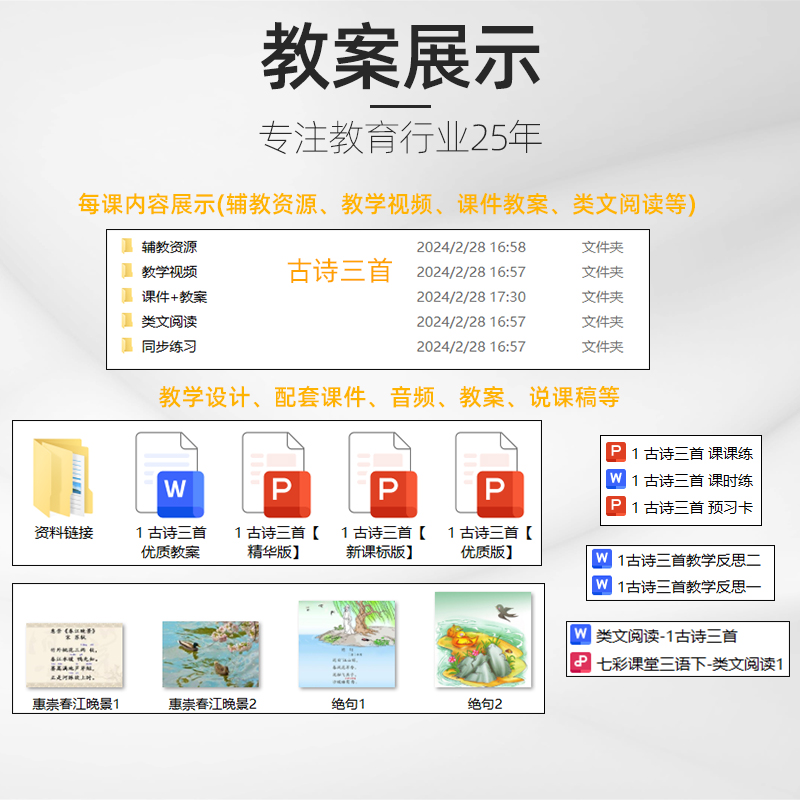Image resolution: width=800 pixels, height=800 pixels.
Task: Select 类文阅读-1古诗三首 file name
Action: [x=666, y=636]
